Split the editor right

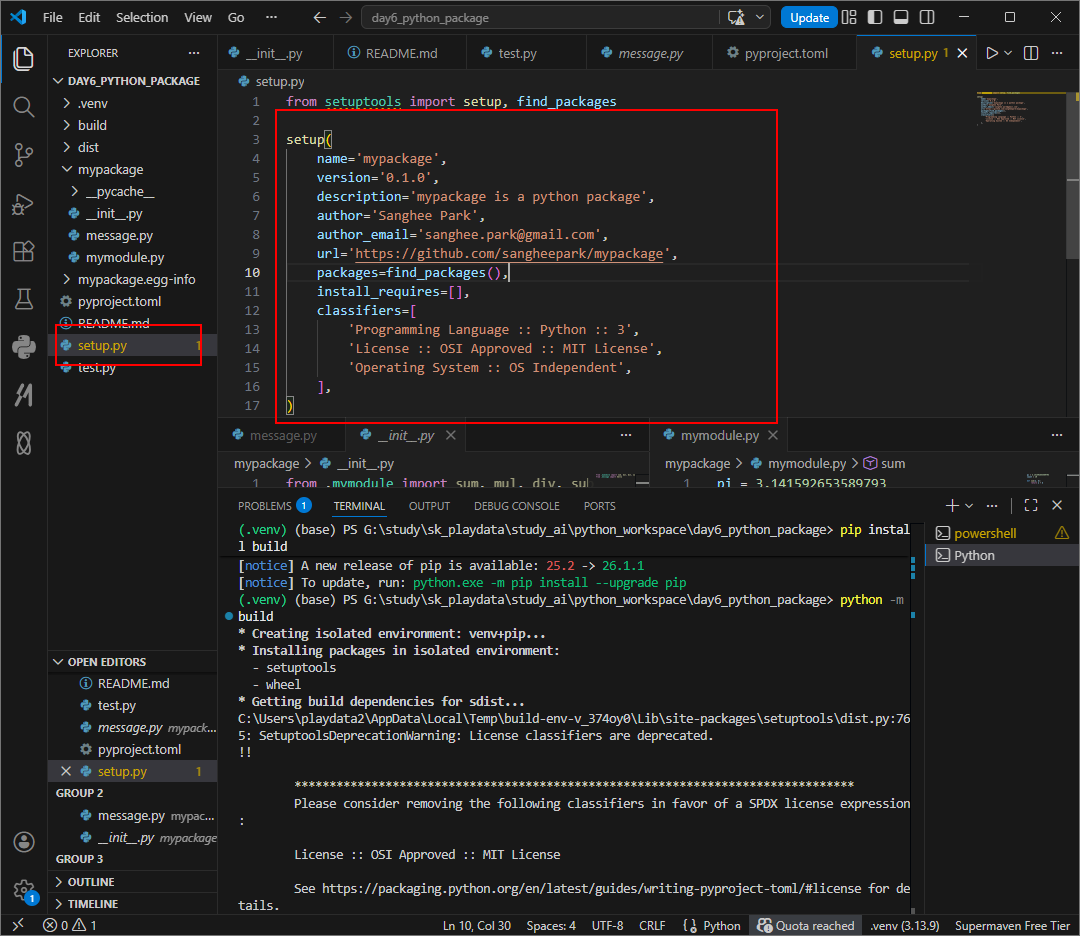coord(1030,53)
